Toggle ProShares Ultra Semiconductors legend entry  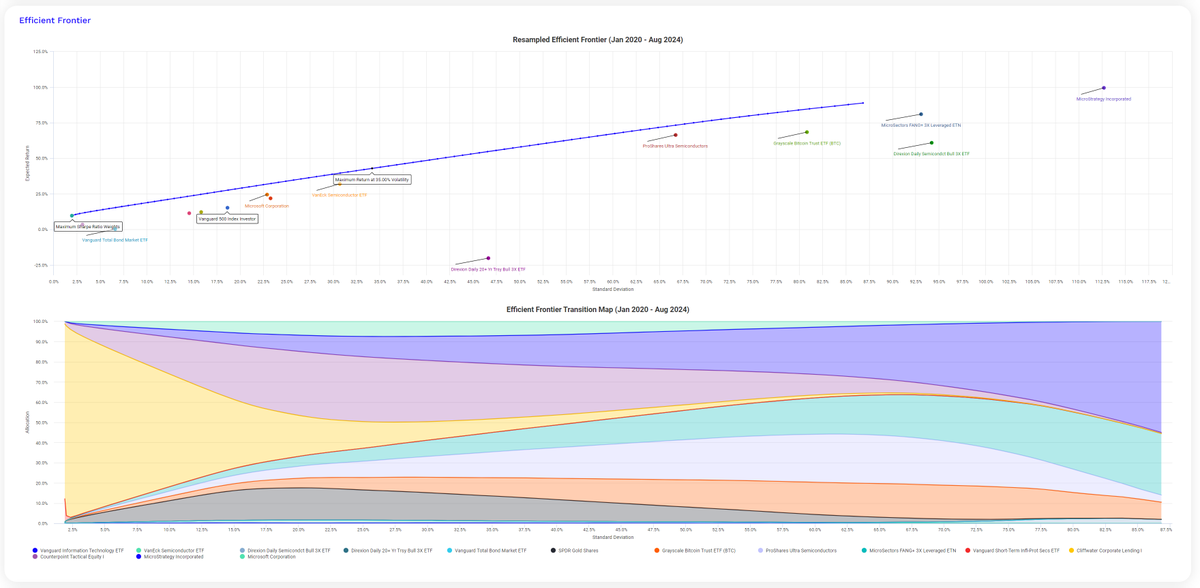pos(800,550)
